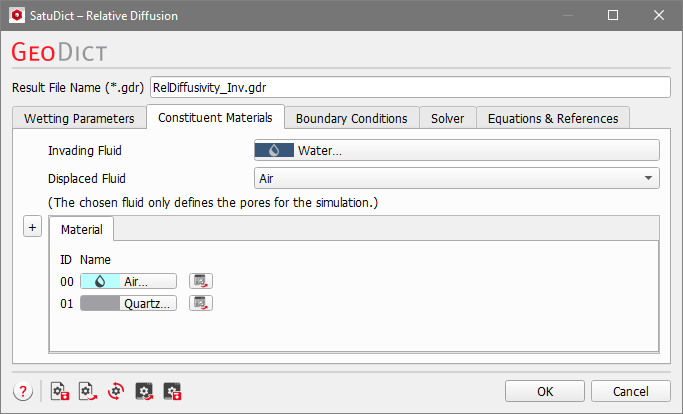Screen dimensions: 683x414
Task: Close the SatuDict dialog window
Action: click(x=659, y=15)
